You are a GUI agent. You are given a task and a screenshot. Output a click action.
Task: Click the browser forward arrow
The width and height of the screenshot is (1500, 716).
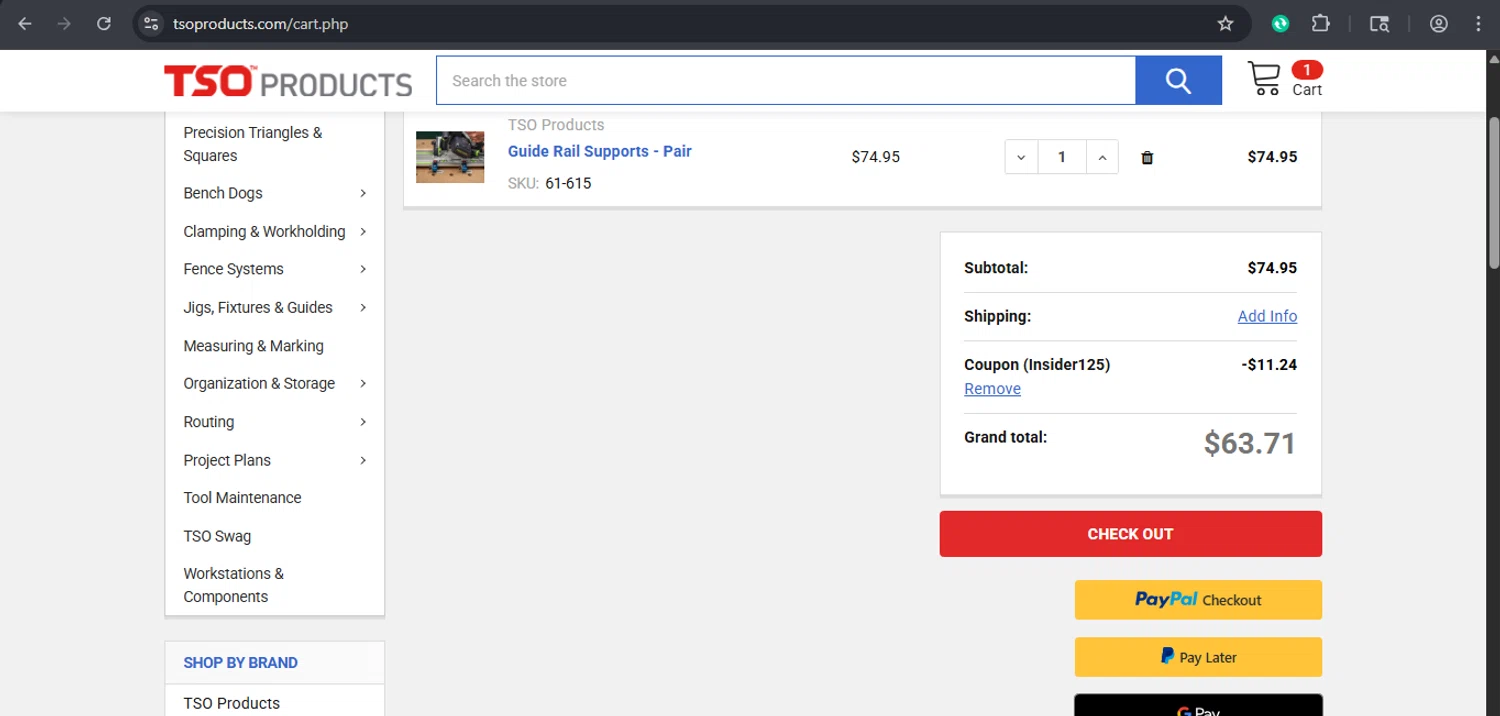tap(64, 24)
